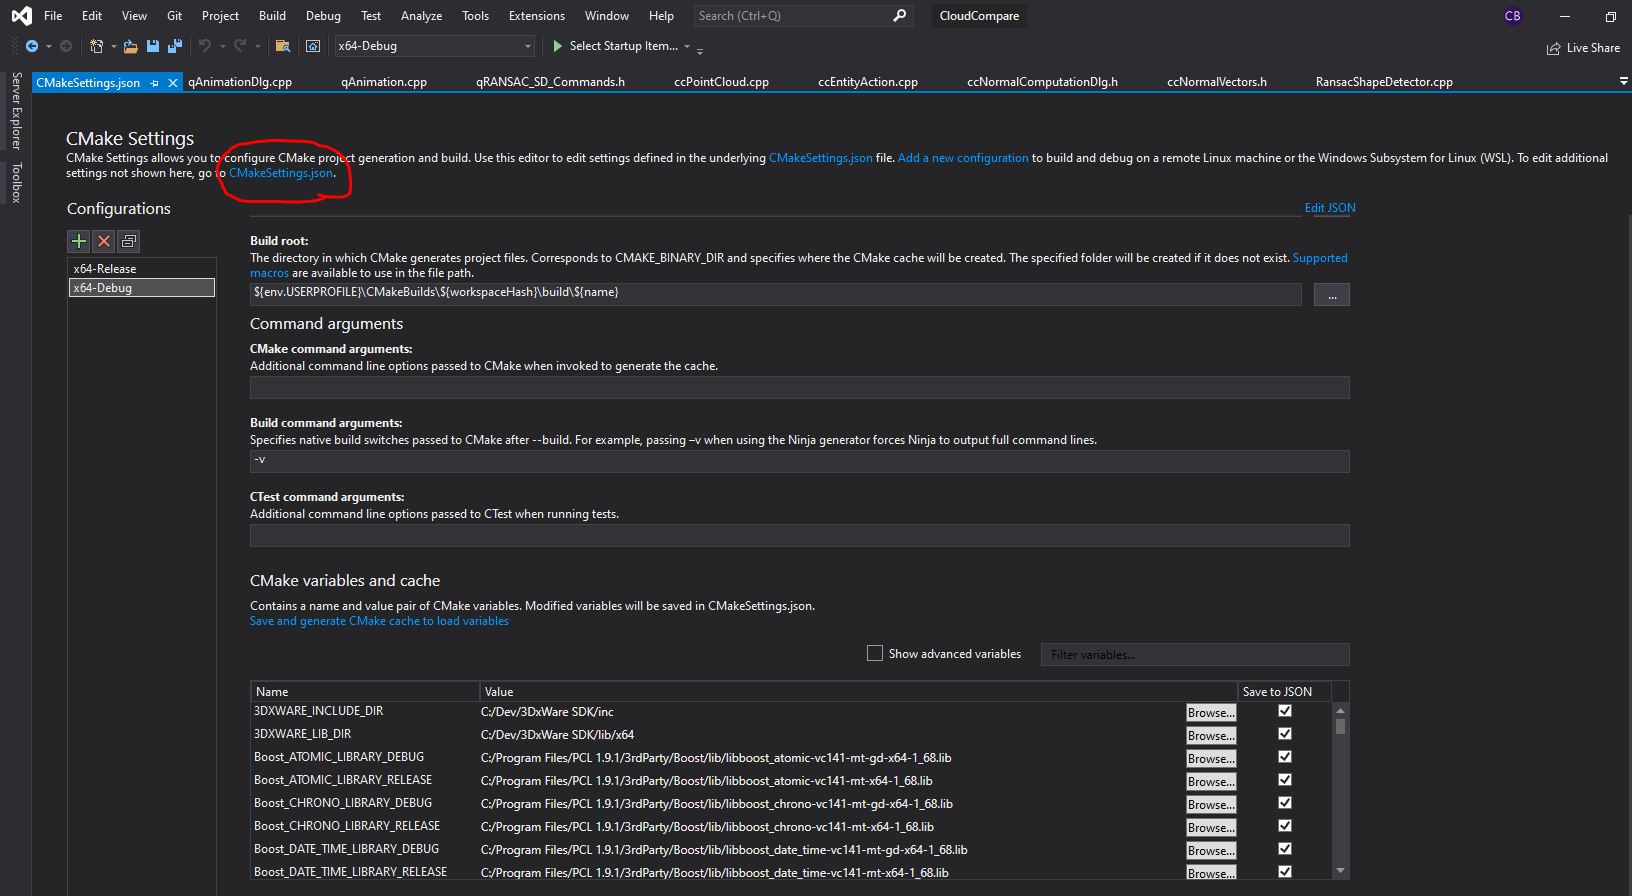Viewport: 1632px width, 896px height.
Task: Click the Supported macros link
Action: click(x=1320, y=258)
